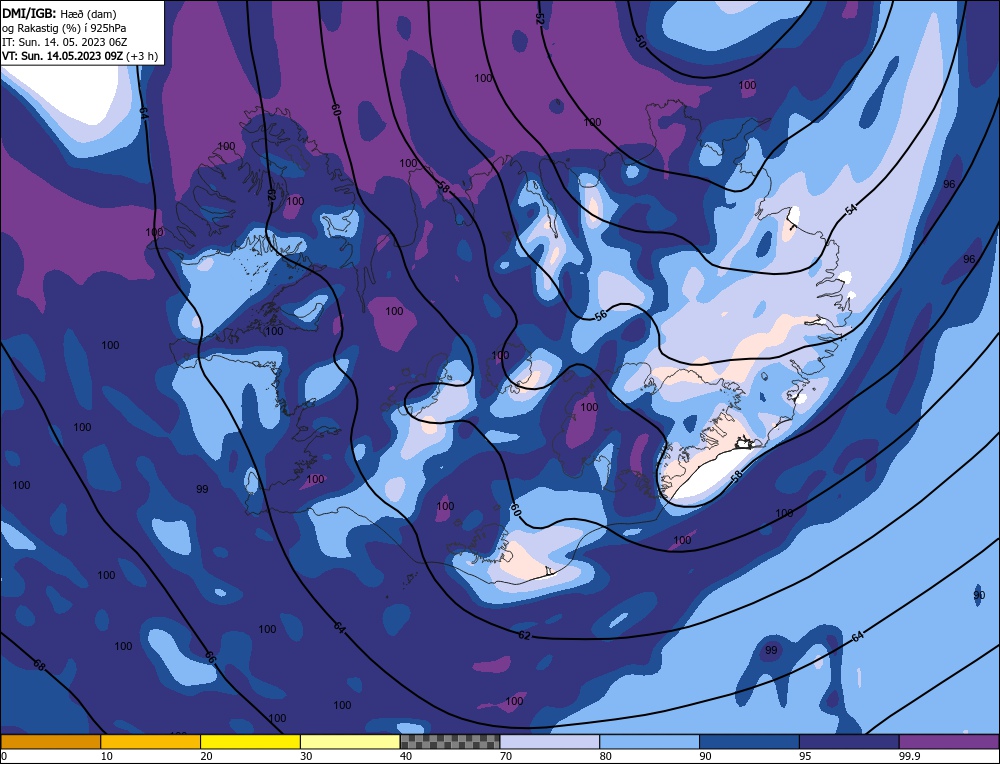Image resolution: width=1000 pixels, height=764 pixels.
Task: Select the contour label "56"
Action: (600, 315)
